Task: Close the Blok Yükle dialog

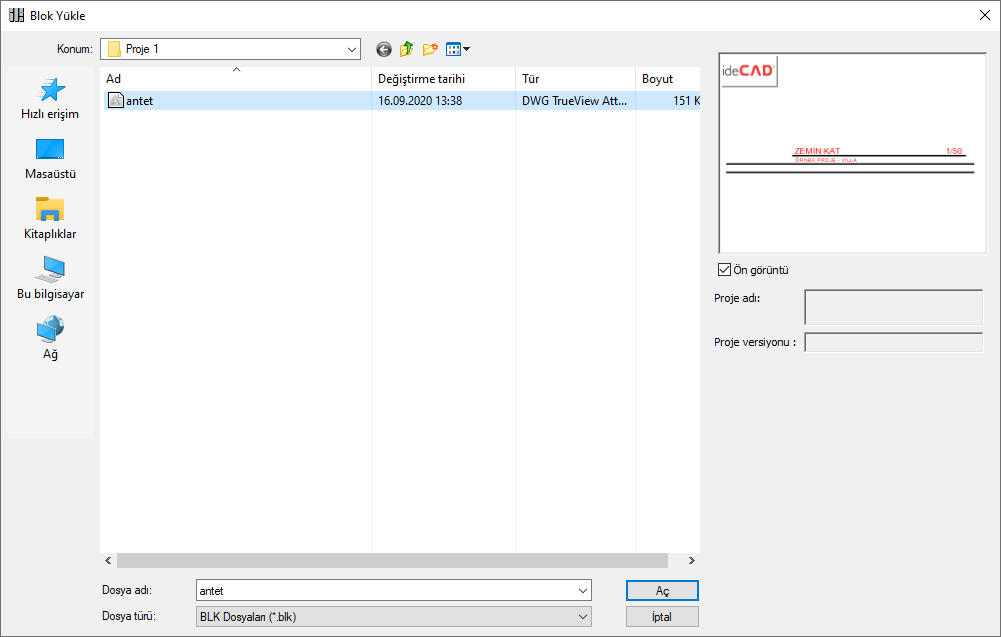Action: (984, 15)
